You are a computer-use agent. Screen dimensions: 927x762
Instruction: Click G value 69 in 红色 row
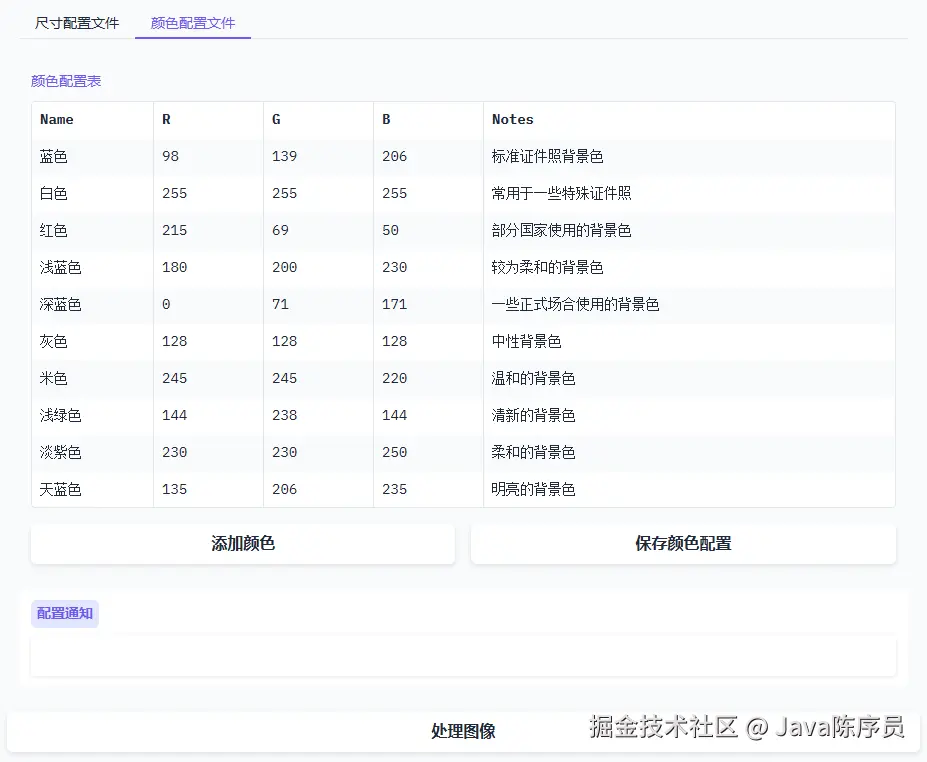[318, 231]
